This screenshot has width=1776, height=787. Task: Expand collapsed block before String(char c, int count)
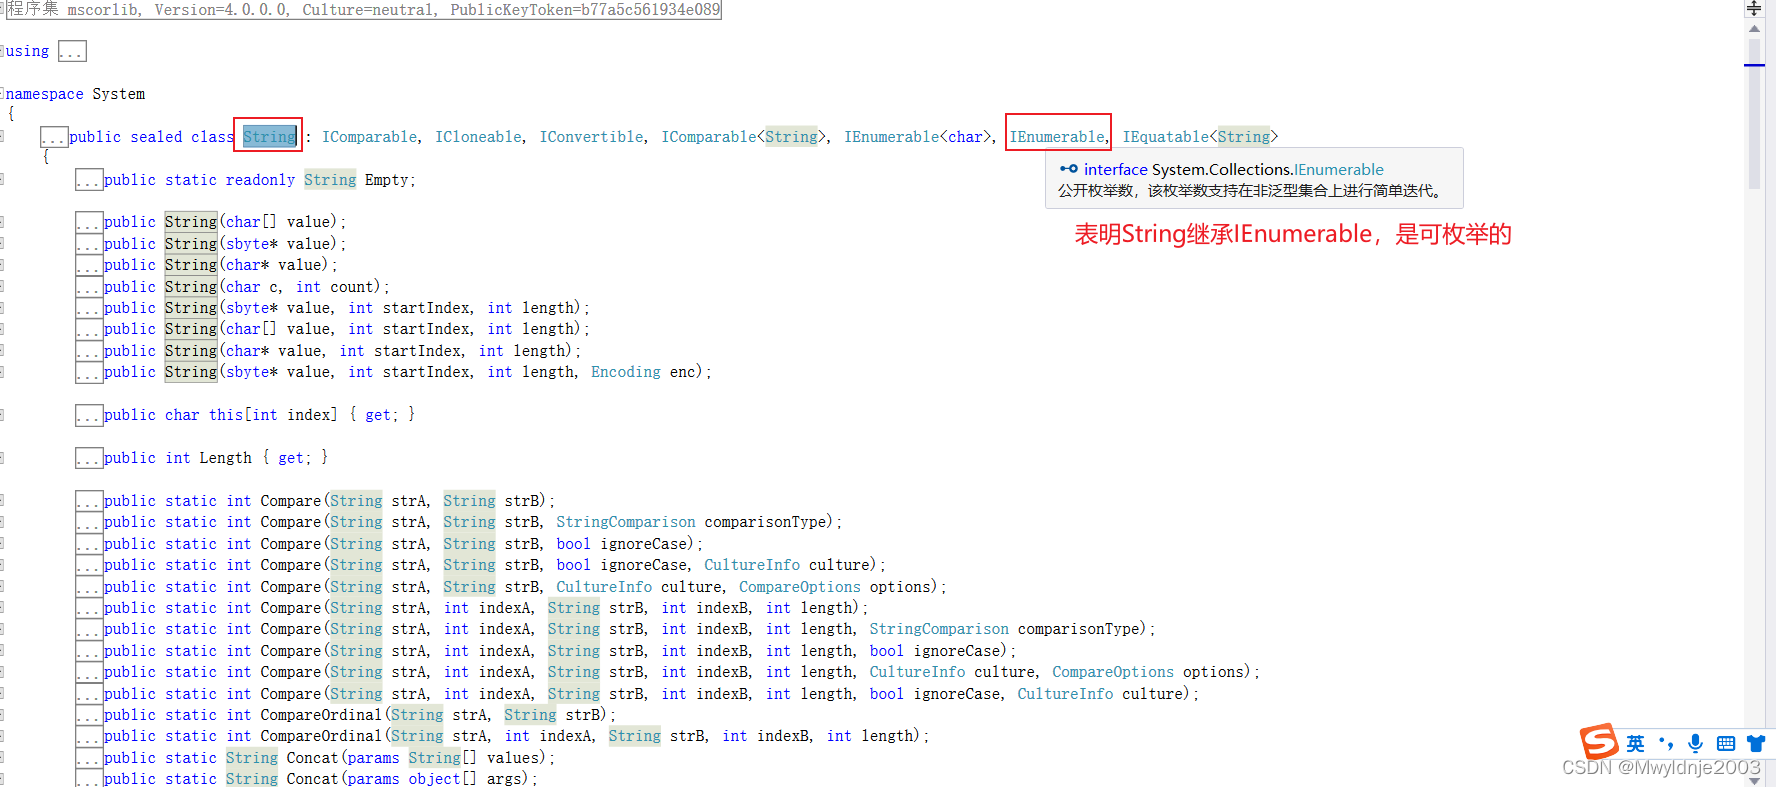coord(89,287)
